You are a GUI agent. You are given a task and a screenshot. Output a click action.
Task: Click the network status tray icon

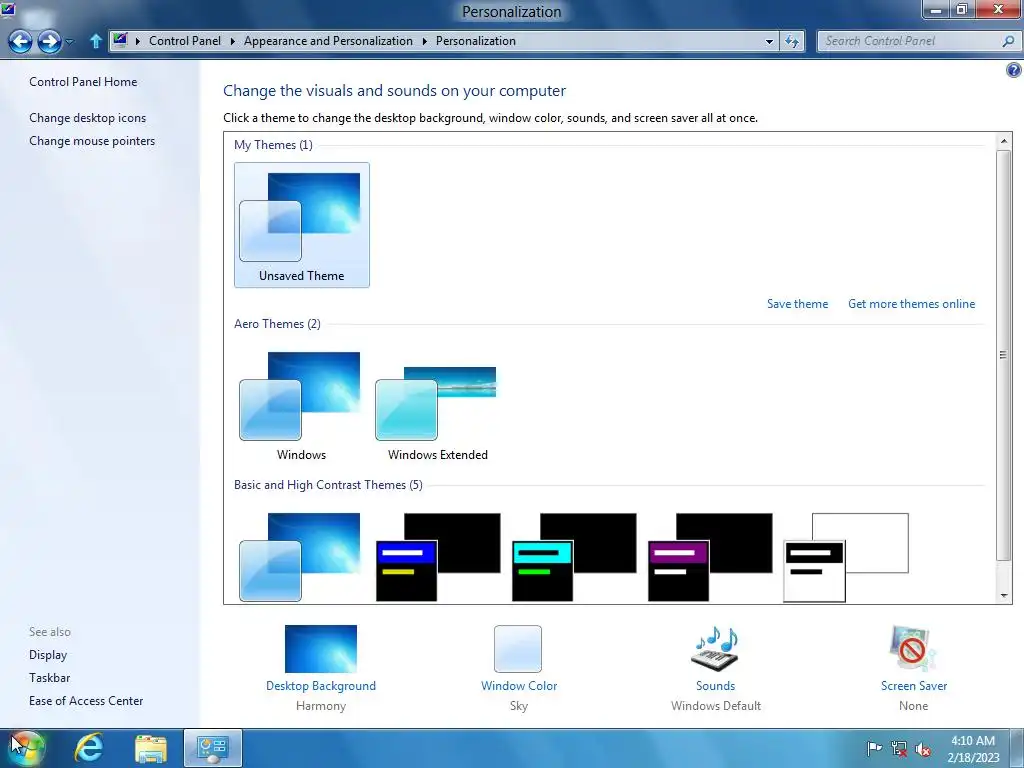pos(899,748)
